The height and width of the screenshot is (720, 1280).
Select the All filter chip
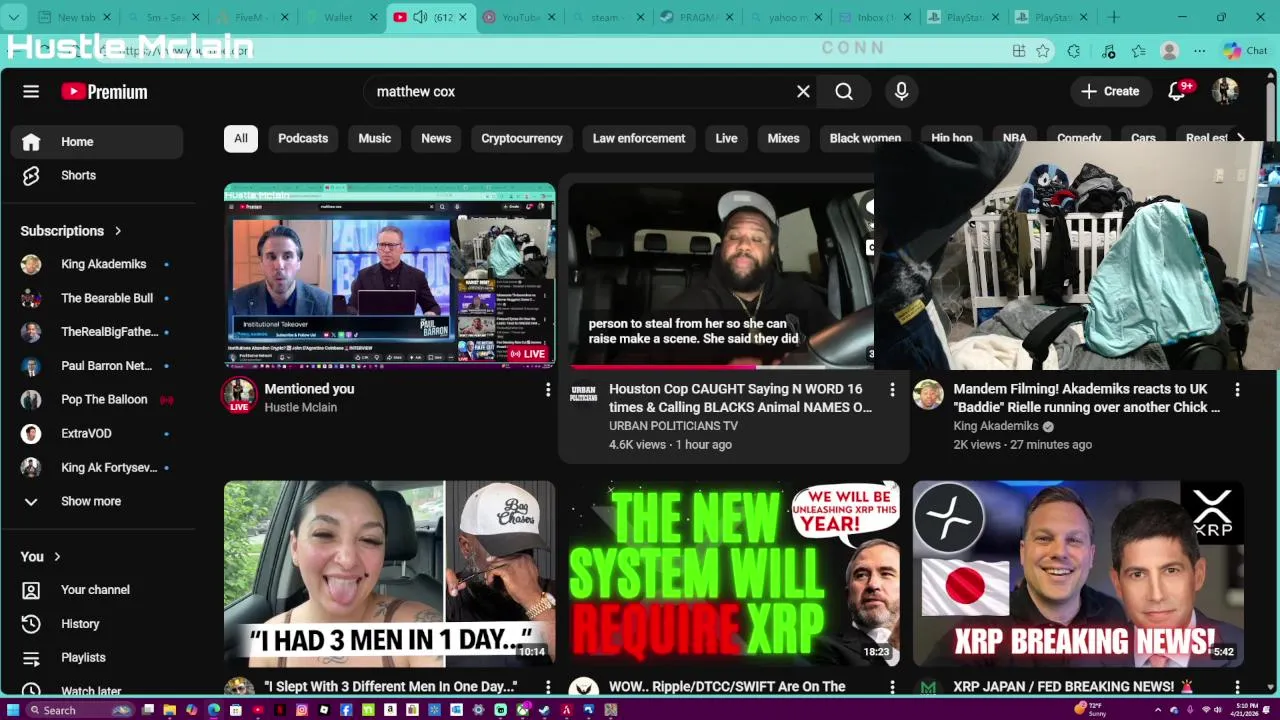241,138
